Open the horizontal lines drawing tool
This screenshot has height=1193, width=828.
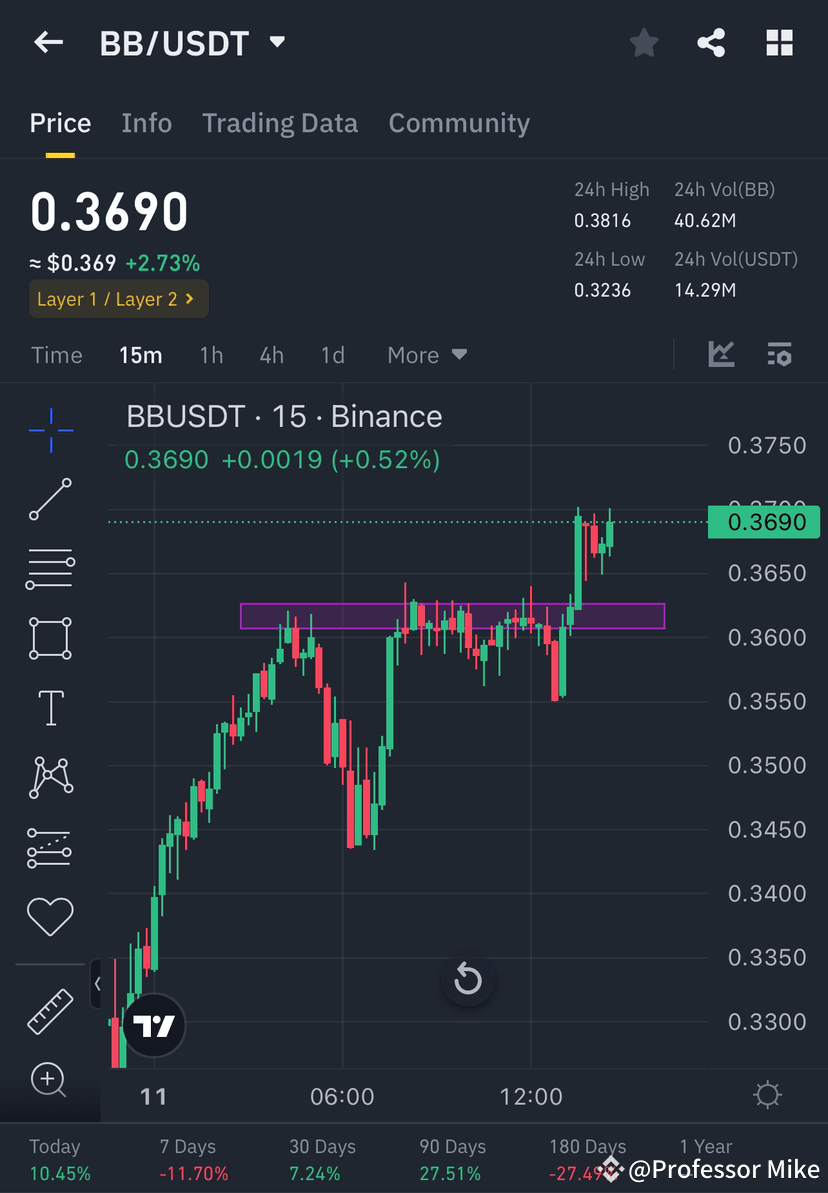coord(49,568)
